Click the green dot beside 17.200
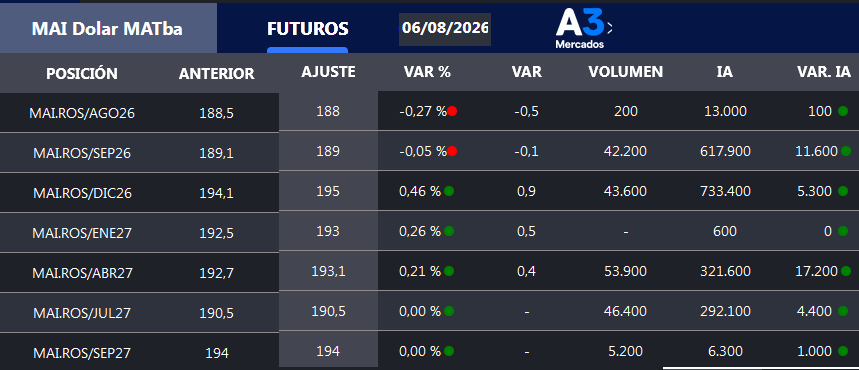 coord(846,271)
